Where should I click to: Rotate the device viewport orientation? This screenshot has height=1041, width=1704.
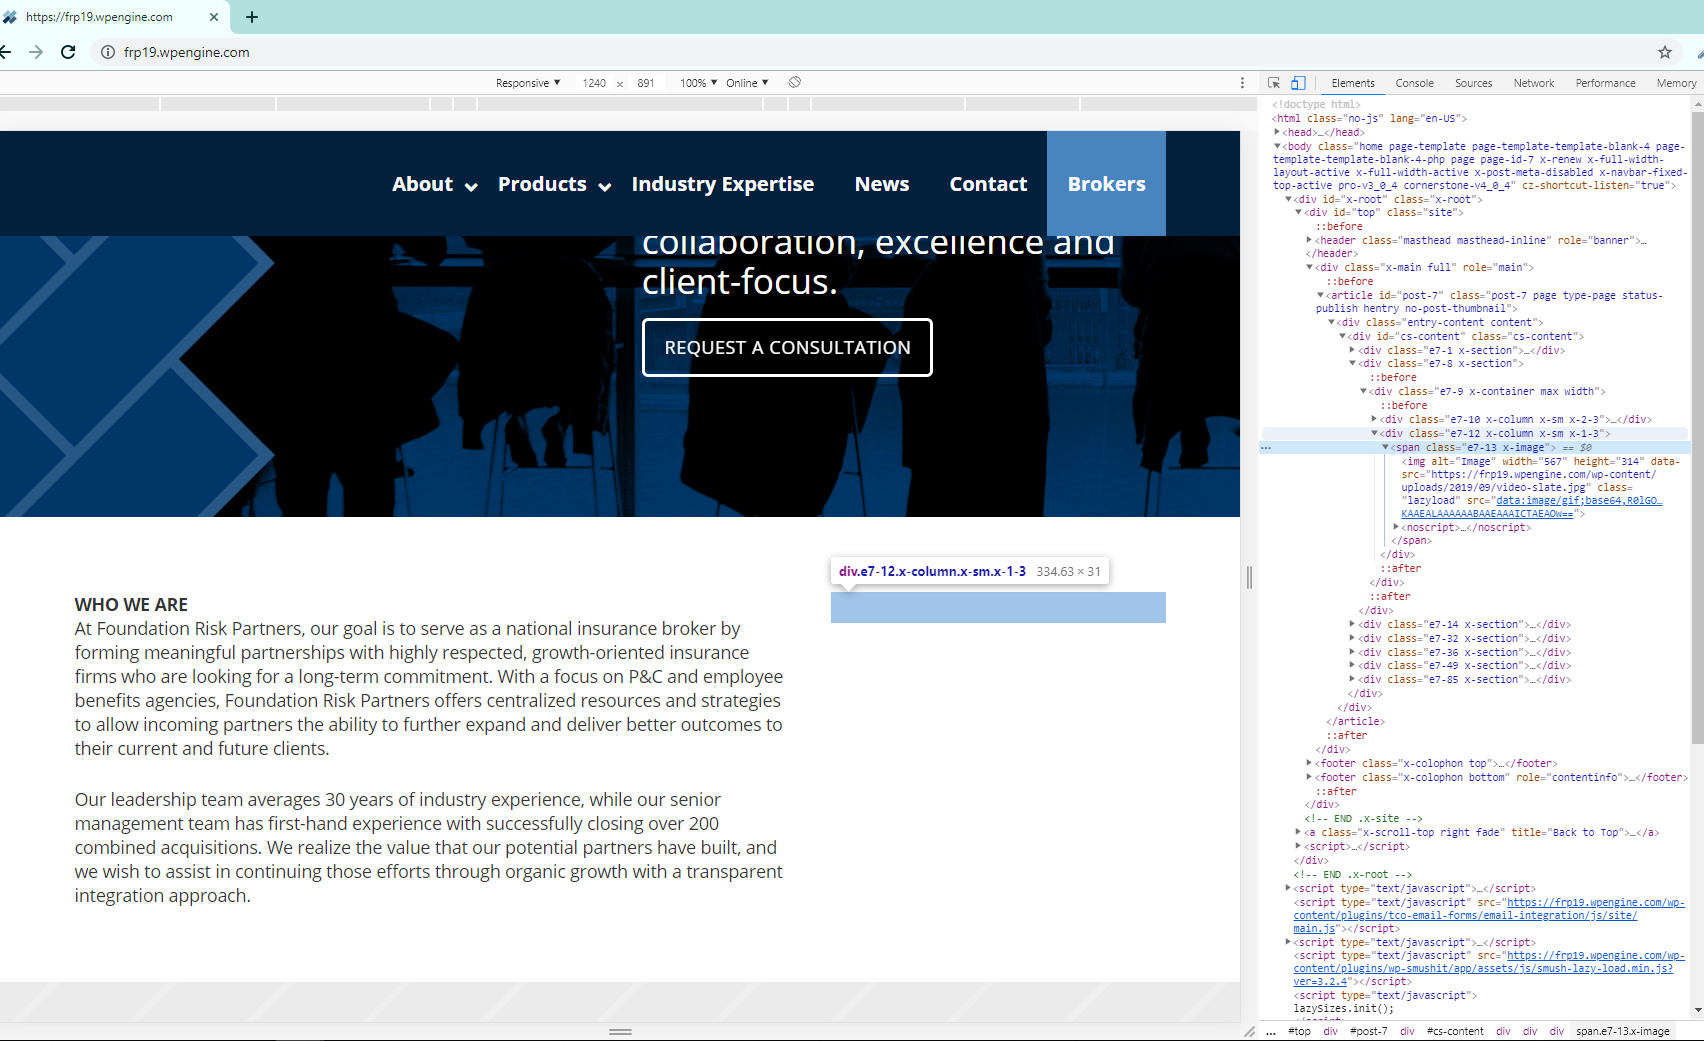[795, 82]
